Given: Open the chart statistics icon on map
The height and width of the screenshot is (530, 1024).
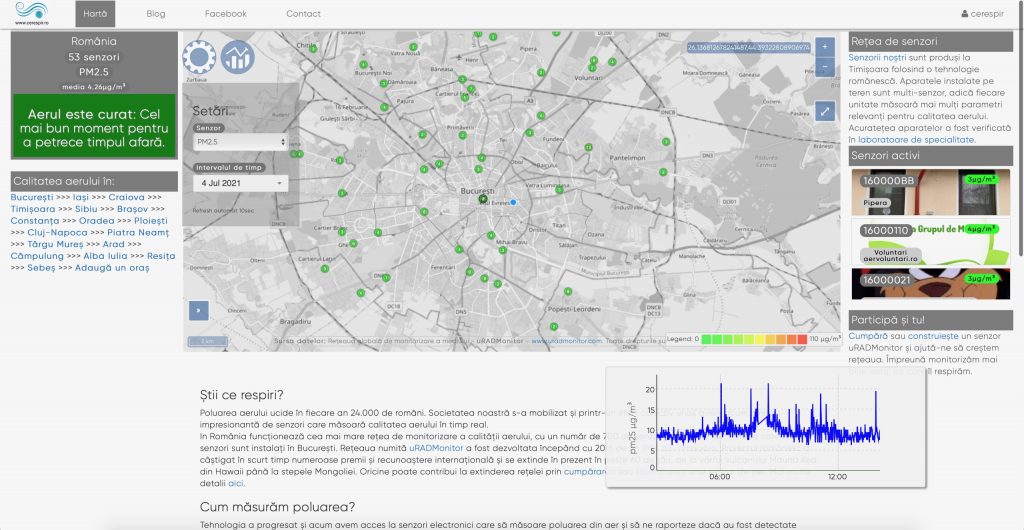Looking at the screenshot, I should [x=238, y=57].
